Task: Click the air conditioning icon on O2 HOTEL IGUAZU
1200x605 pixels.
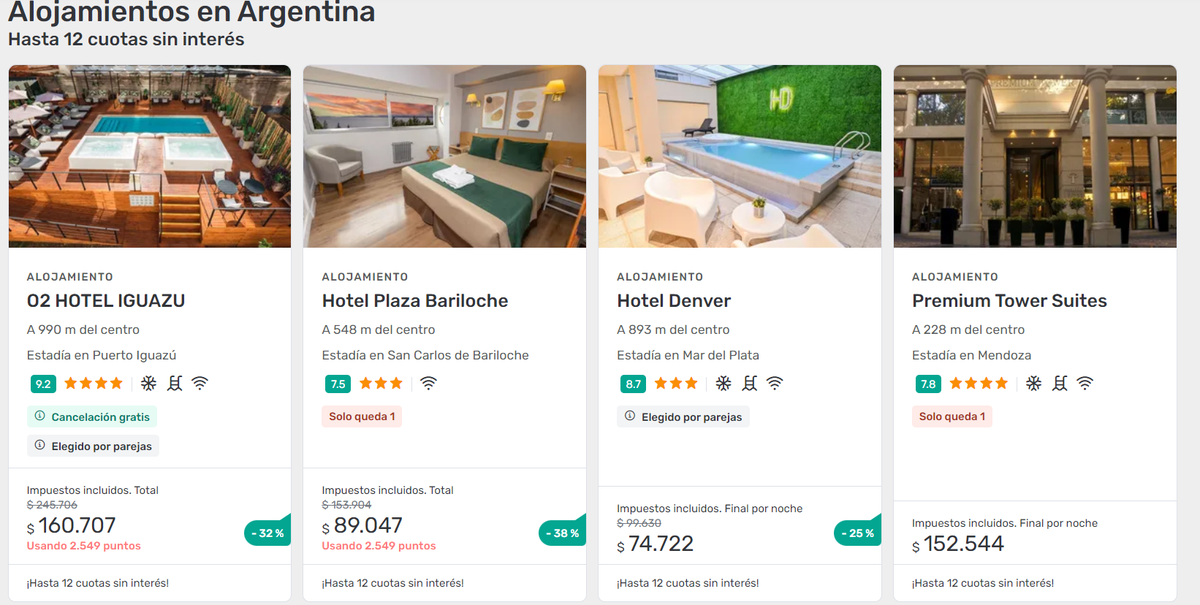Action: pos(148,383)
